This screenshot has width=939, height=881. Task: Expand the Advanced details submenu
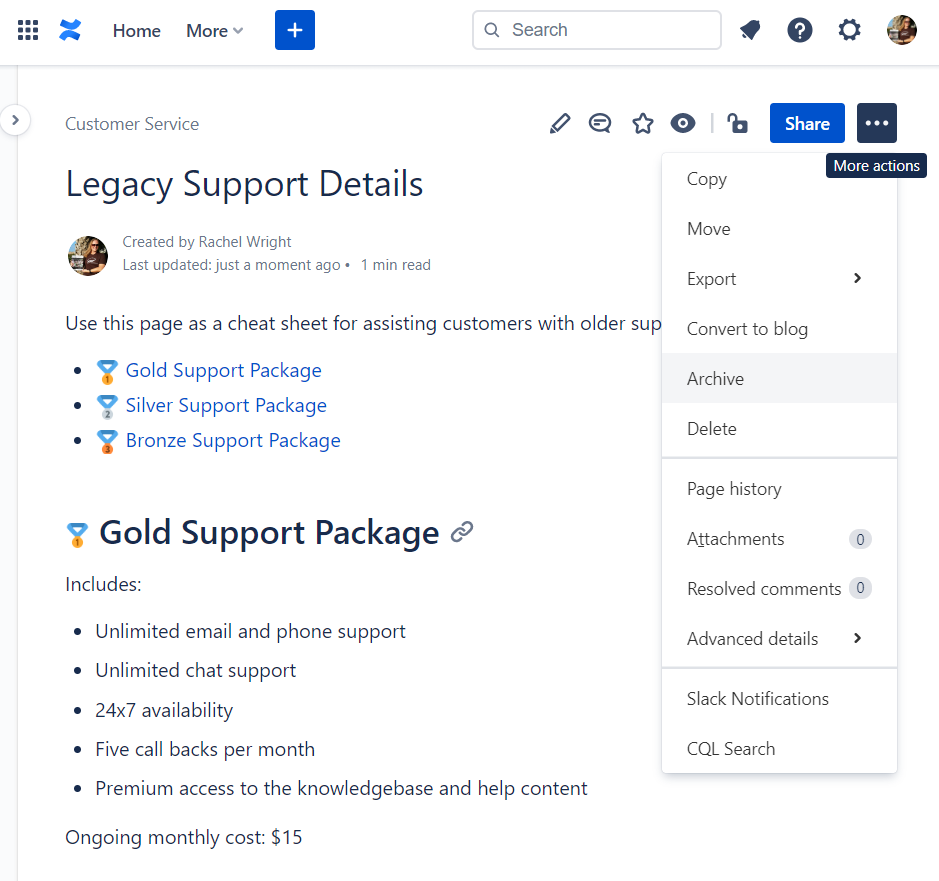pos(752,638)
